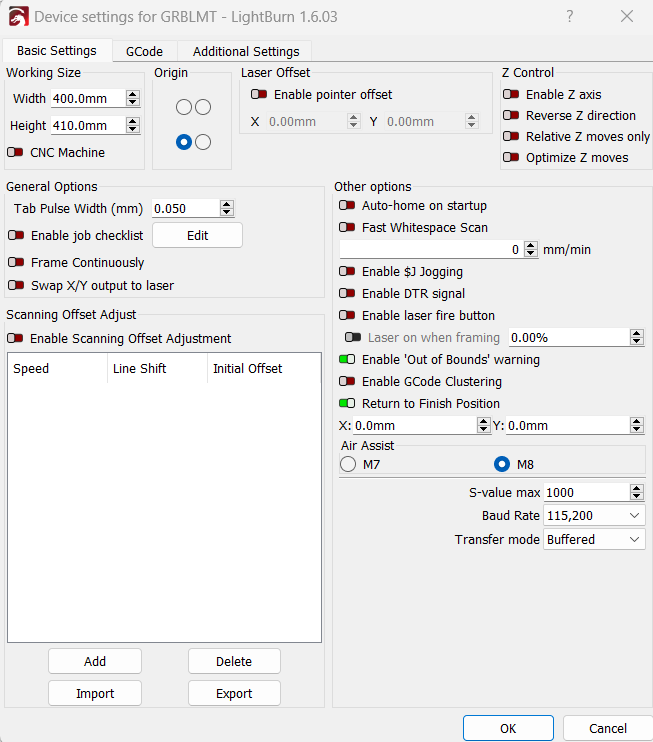
Task: Click the Export button
Action: pyautogui.click(x=234, y=693)
